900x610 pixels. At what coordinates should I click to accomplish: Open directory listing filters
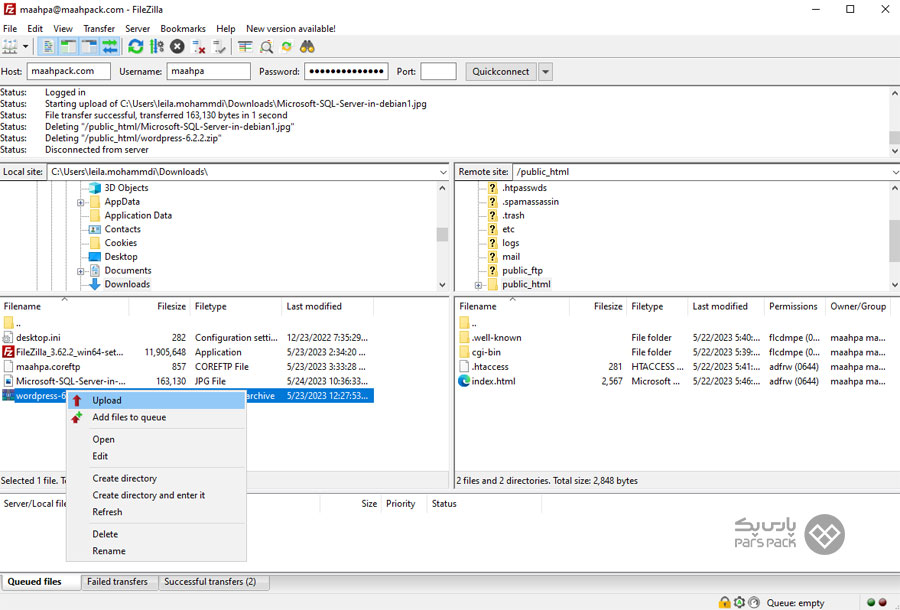click(x=245, y=47)
